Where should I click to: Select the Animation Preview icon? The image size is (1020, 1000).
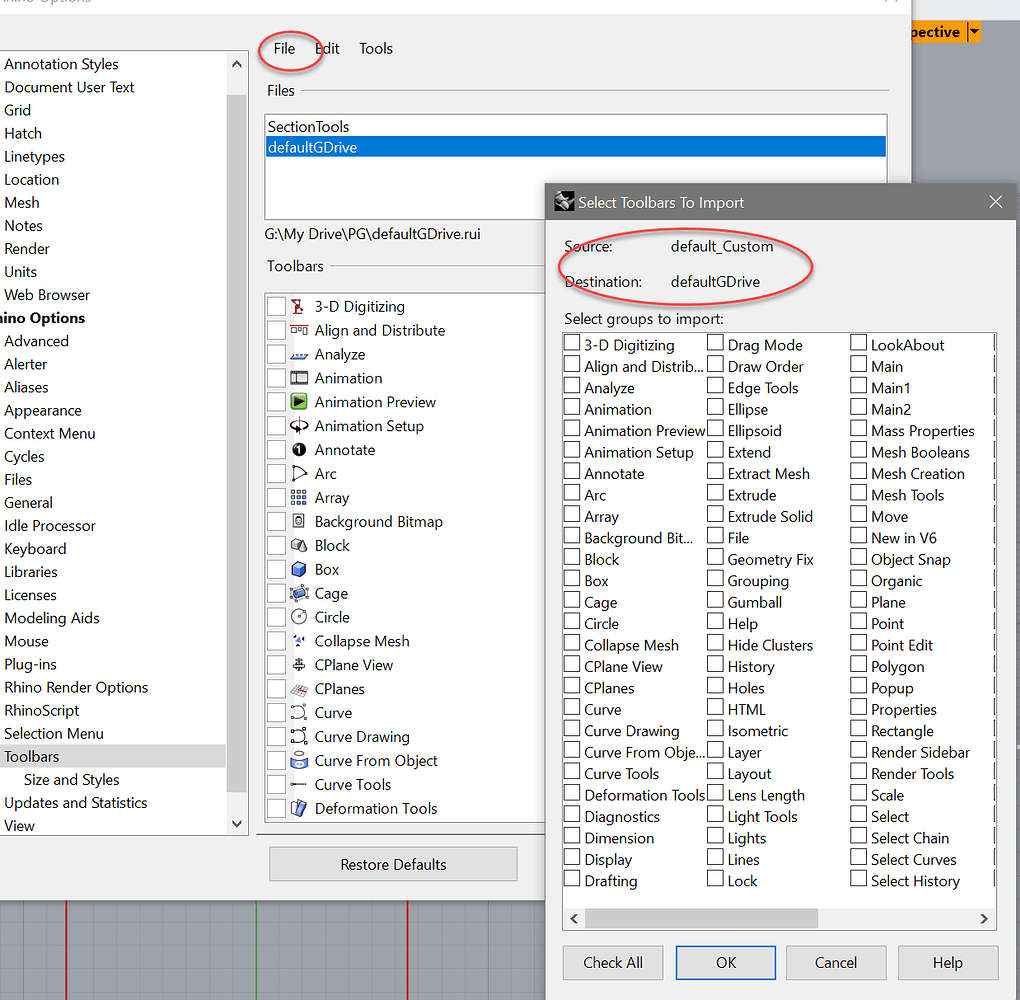[x=296, y=401]
